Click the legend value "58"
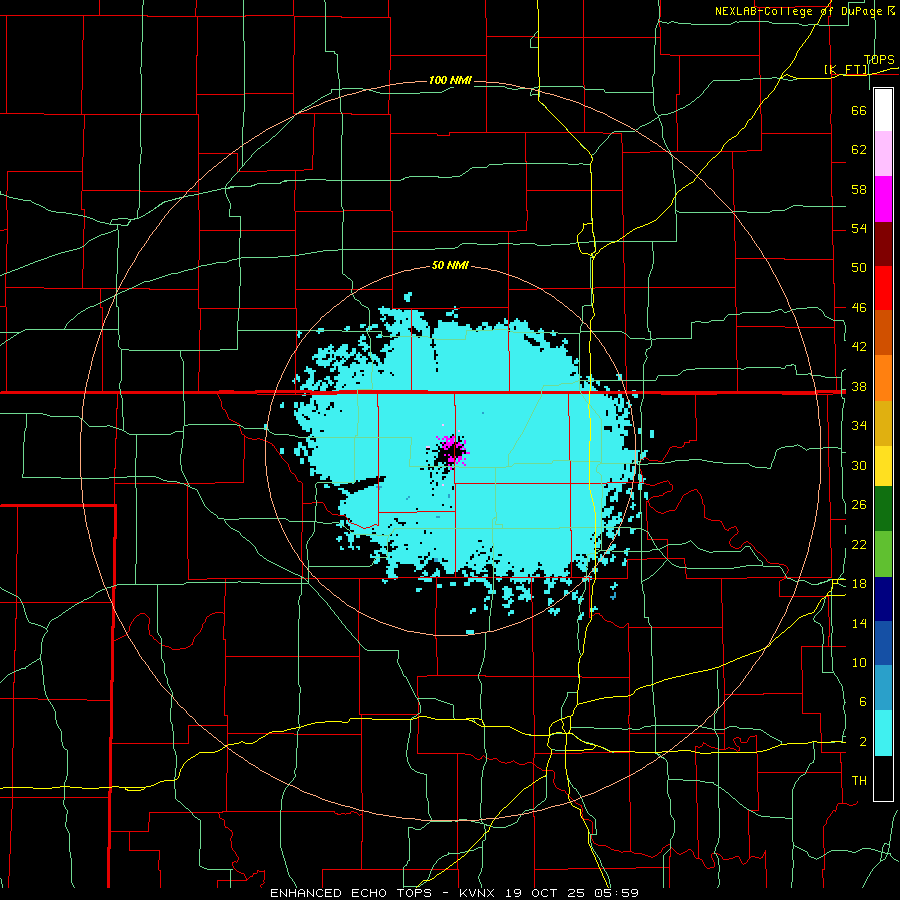The height and width of the screenshot is (900, 900). (859, 189)
